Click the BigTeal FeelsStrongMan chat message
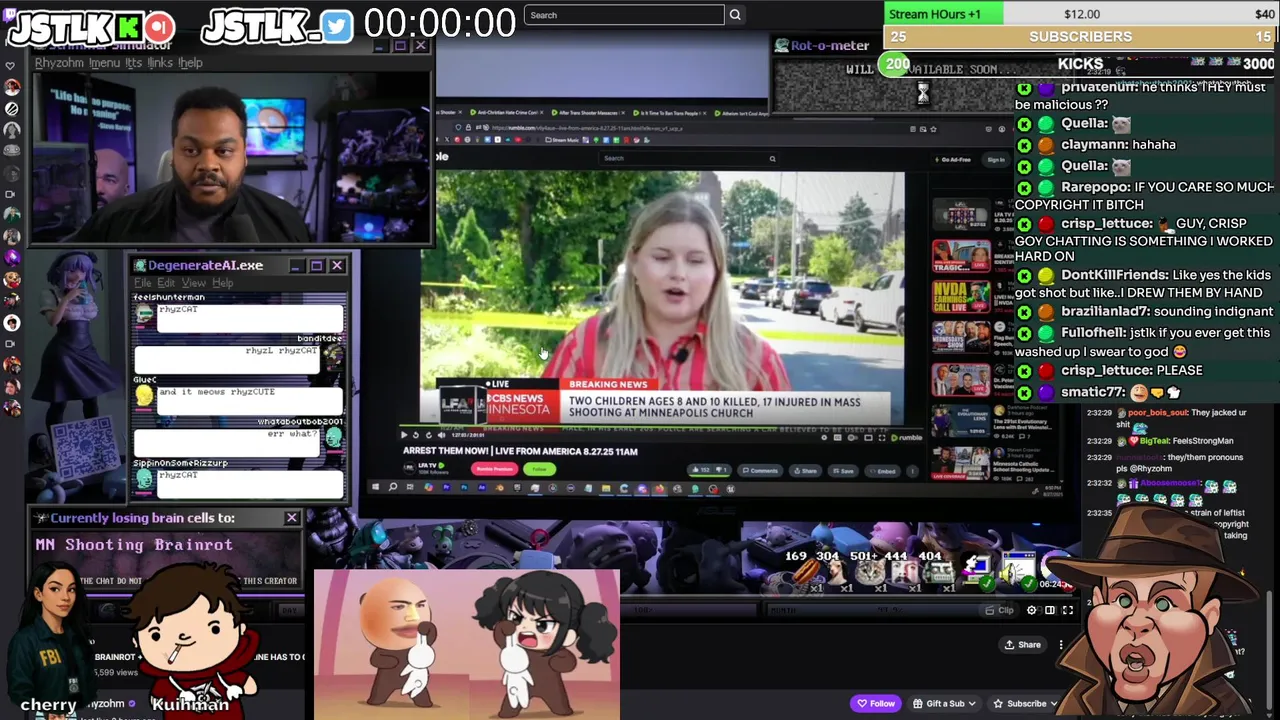 (x=1161, y=440)
